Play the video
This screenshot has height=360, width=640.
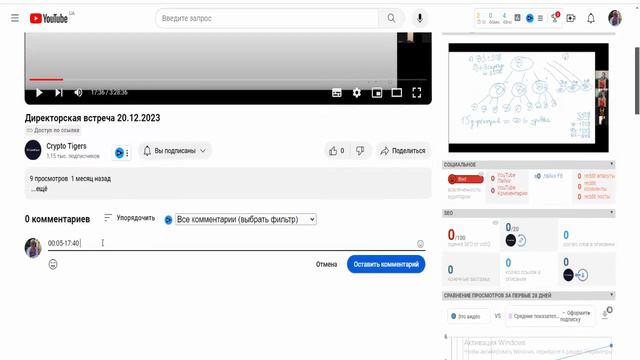(39, 93)
